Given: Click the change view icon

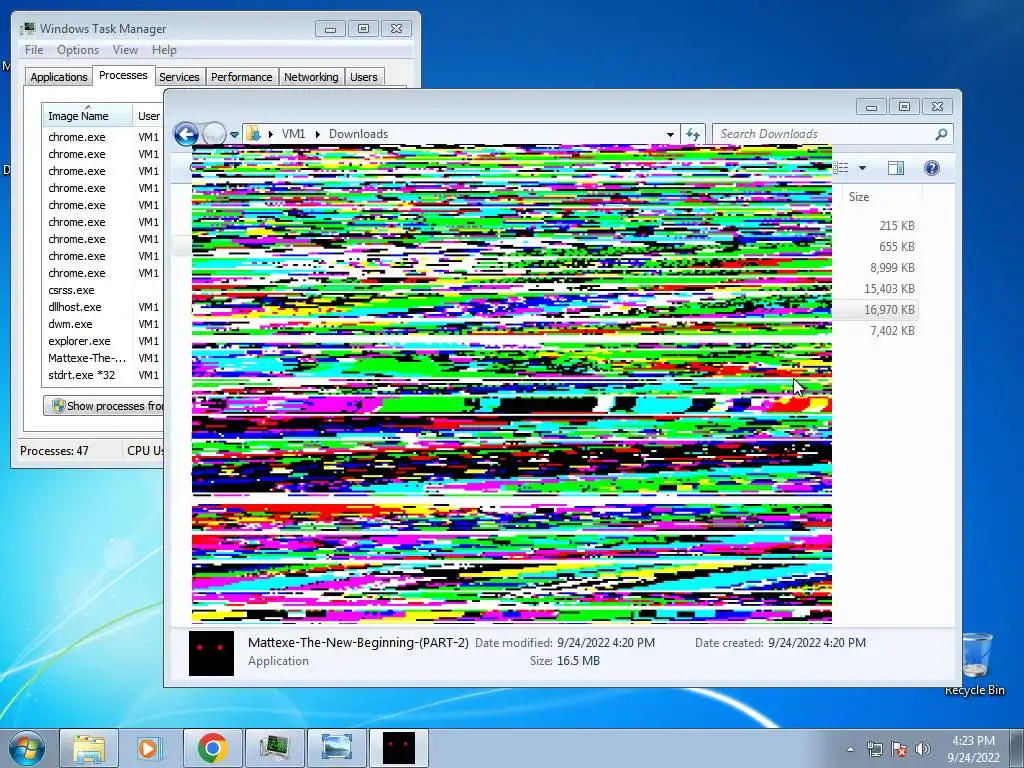Looking at the screenshot, I should point(842,168).
